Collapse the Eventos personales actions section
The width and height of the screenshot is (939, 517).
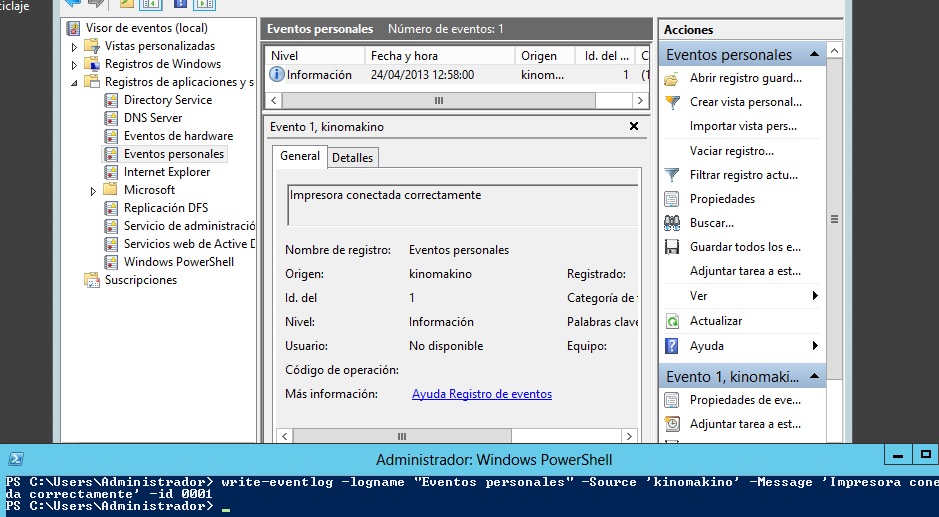click(x=815, y=54)
